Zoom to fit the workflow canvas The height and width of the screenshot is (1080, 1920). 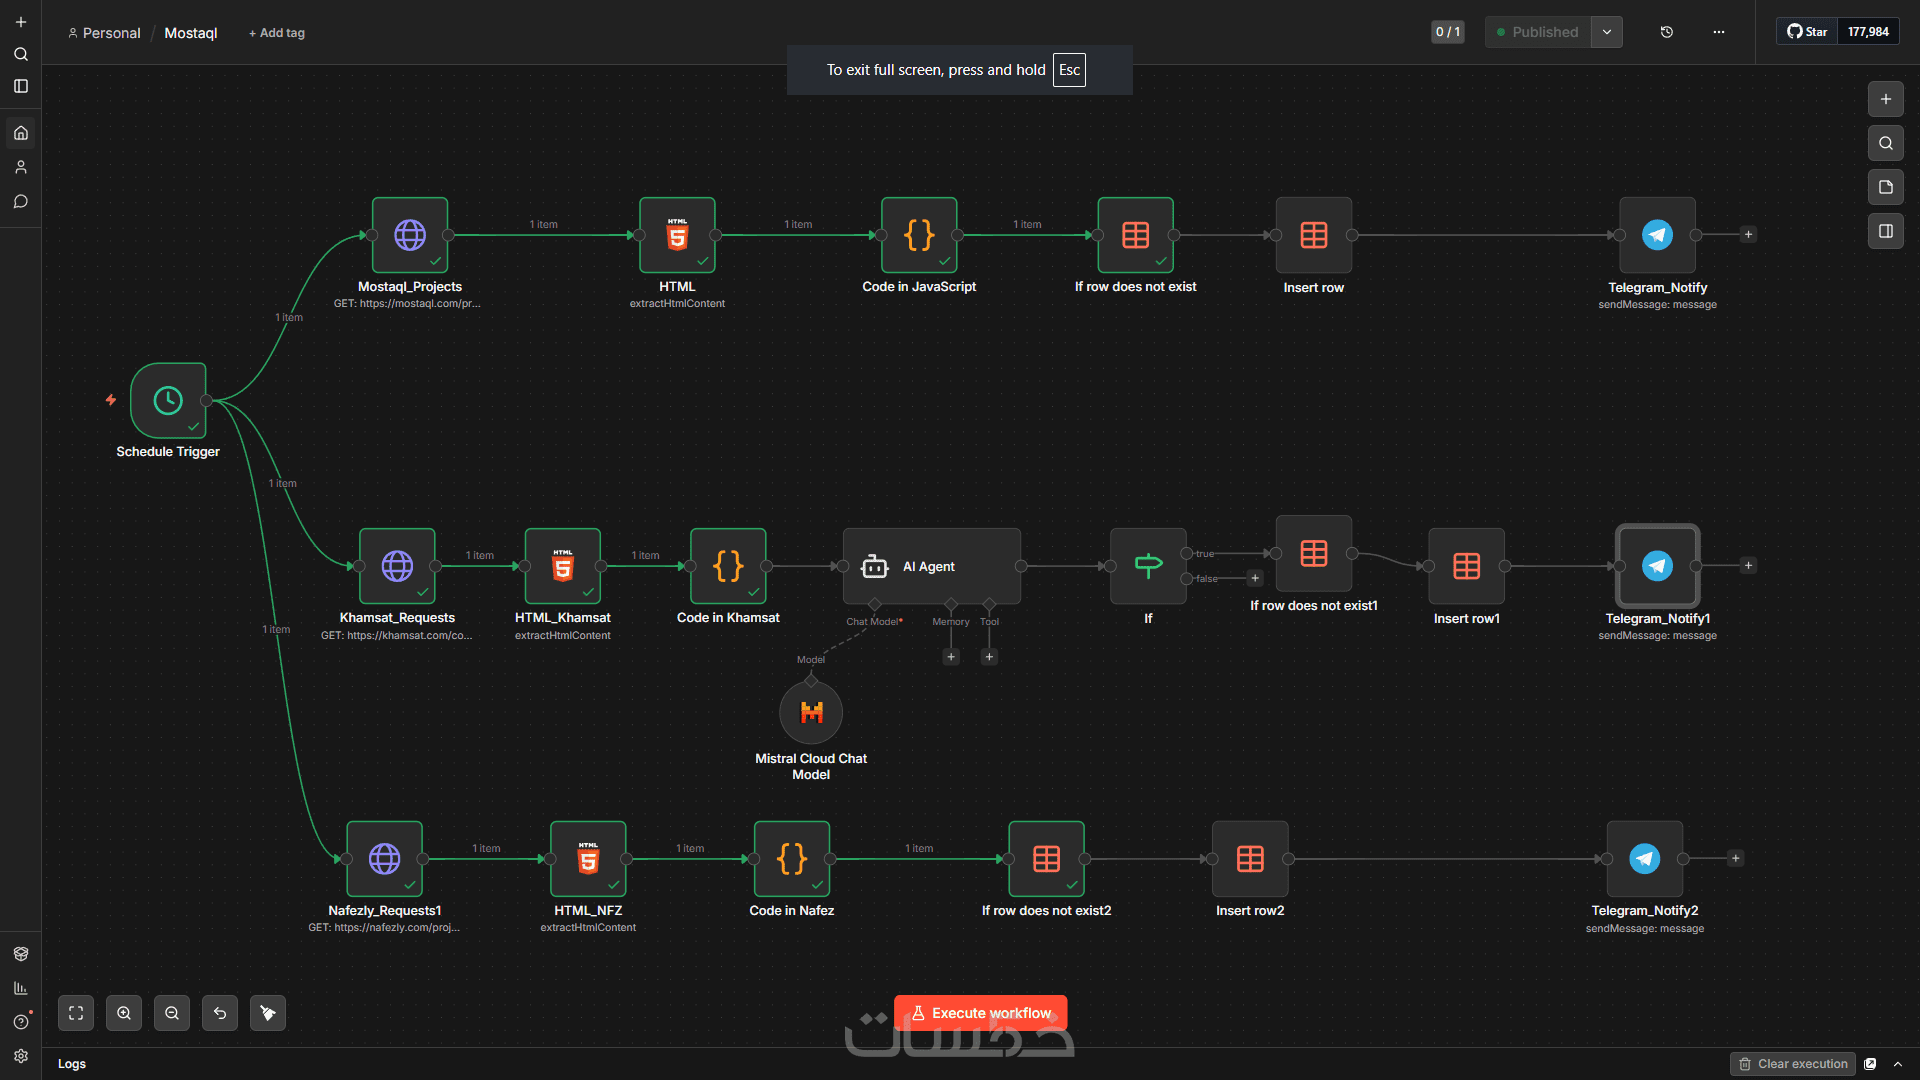tap(76, 1013)
